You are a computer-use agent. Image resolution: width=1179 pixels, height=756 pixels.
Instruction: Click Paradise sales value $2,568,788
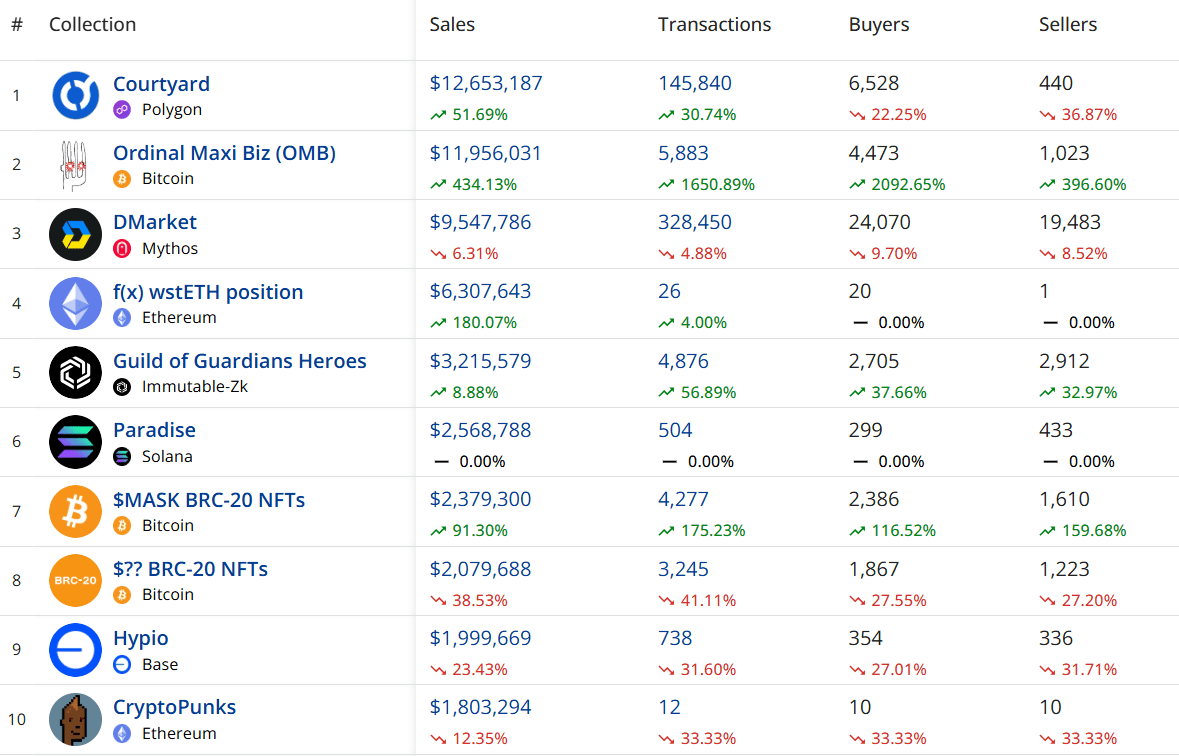tap(480, 430)
